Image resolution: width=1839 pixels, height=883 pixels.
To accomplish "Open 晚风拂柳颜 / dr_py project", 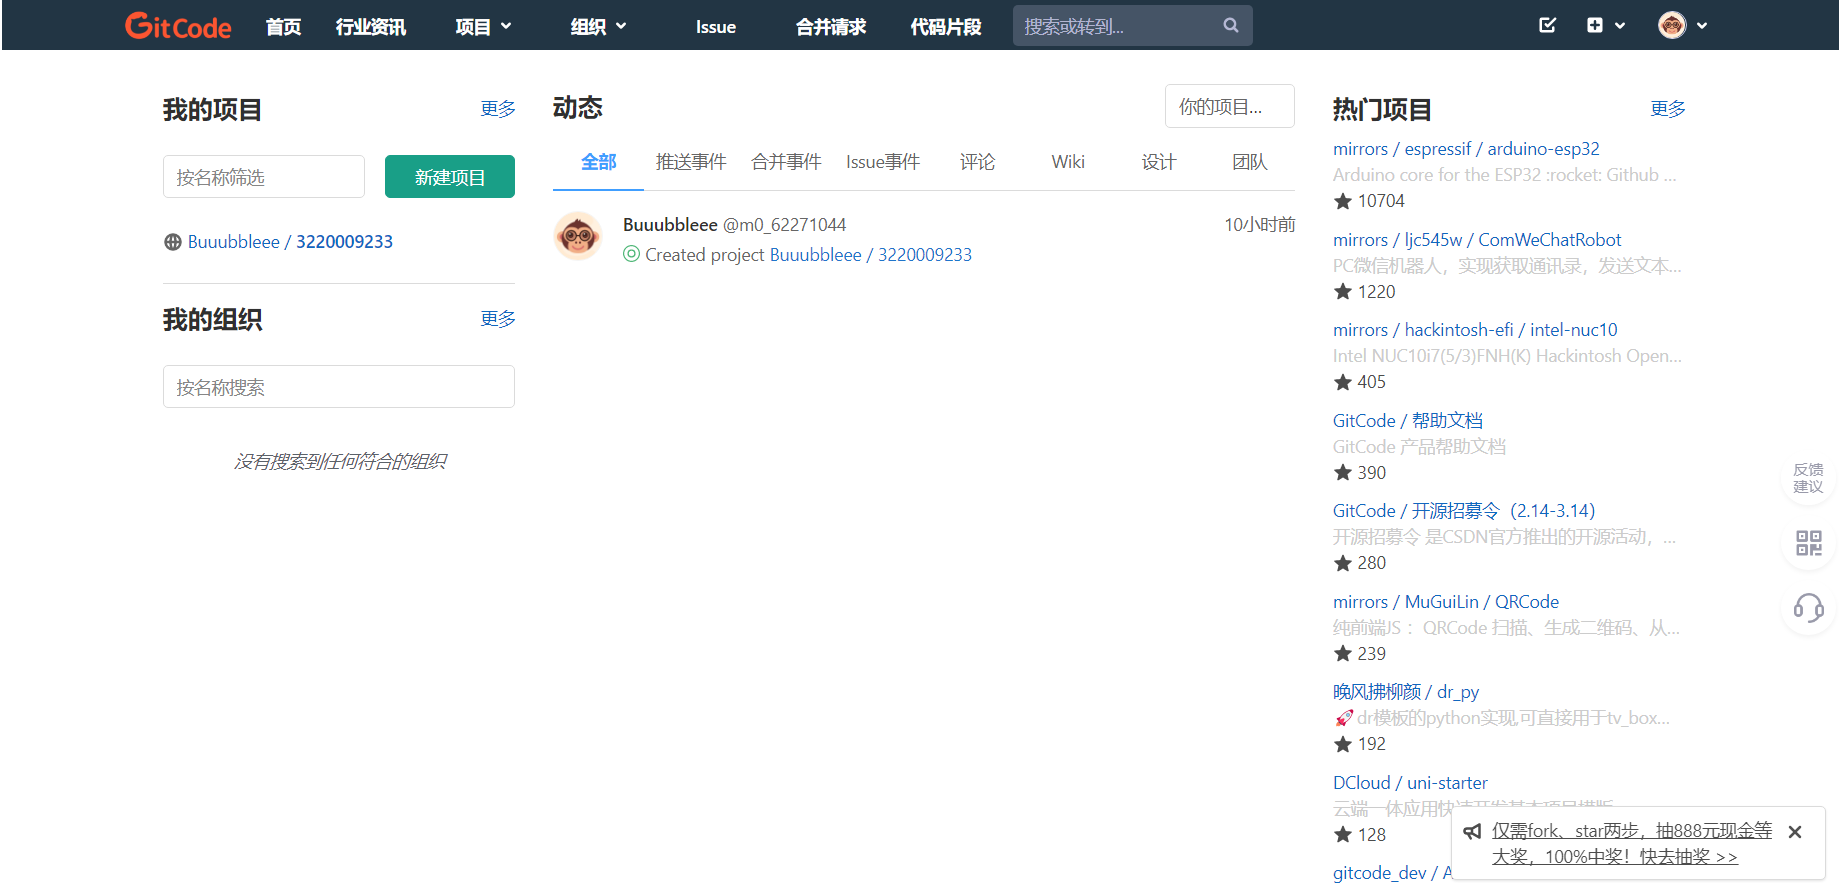I will click(1406, 692).
